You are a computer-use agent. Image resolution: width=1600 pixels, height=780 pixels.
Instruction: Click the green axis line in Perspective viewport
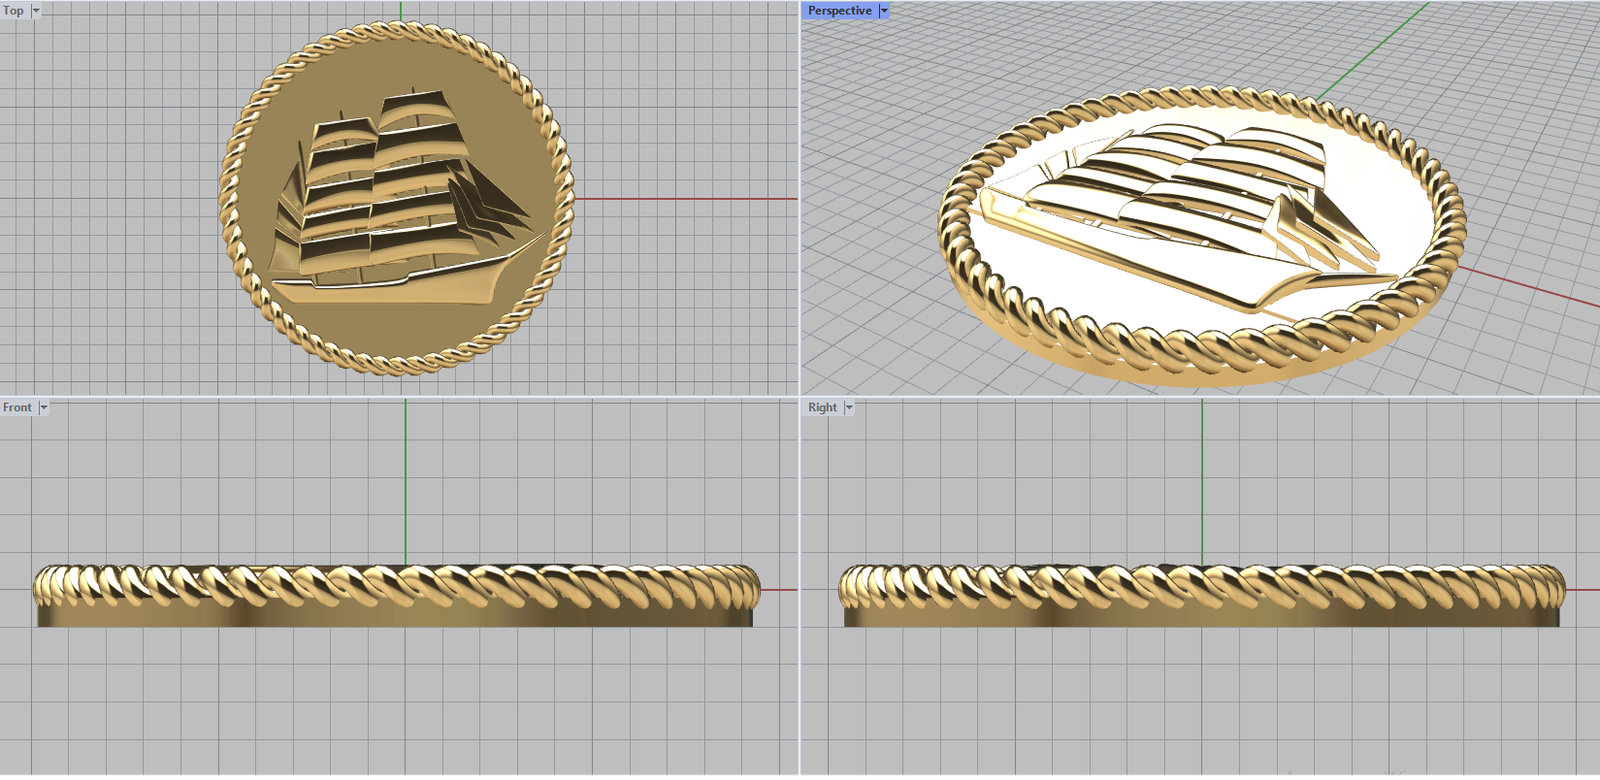click(x=1370, y=50)
